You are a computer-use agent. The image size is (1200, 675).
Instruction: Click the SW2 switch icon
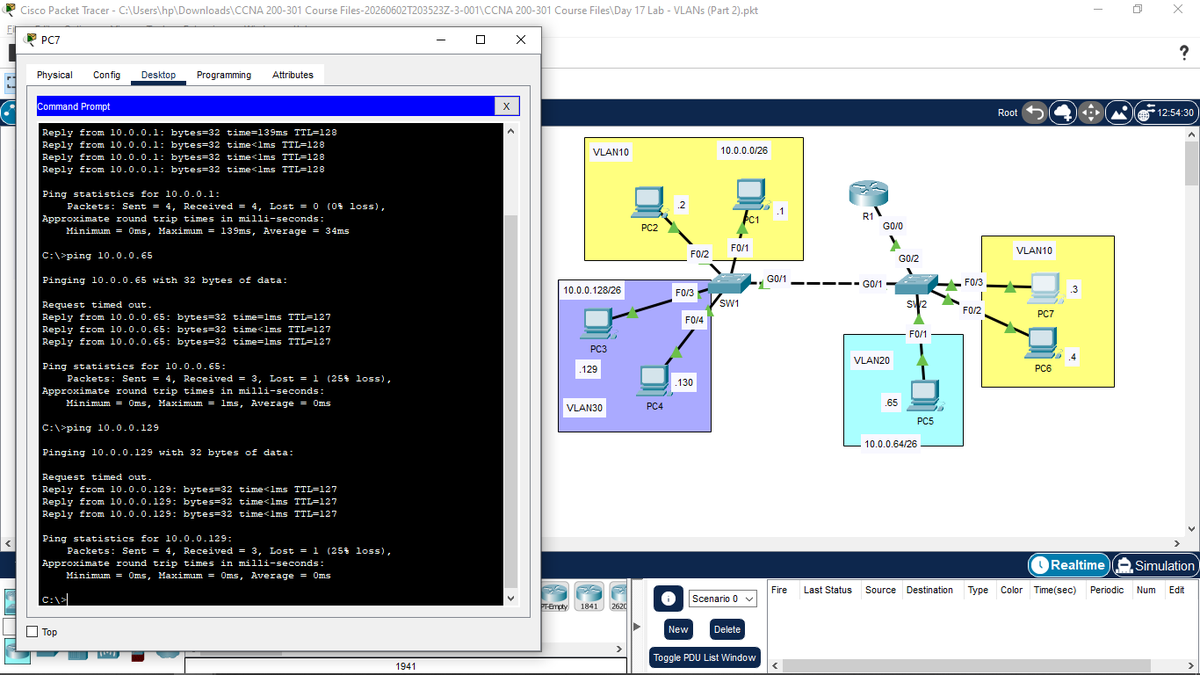(917, 285)
